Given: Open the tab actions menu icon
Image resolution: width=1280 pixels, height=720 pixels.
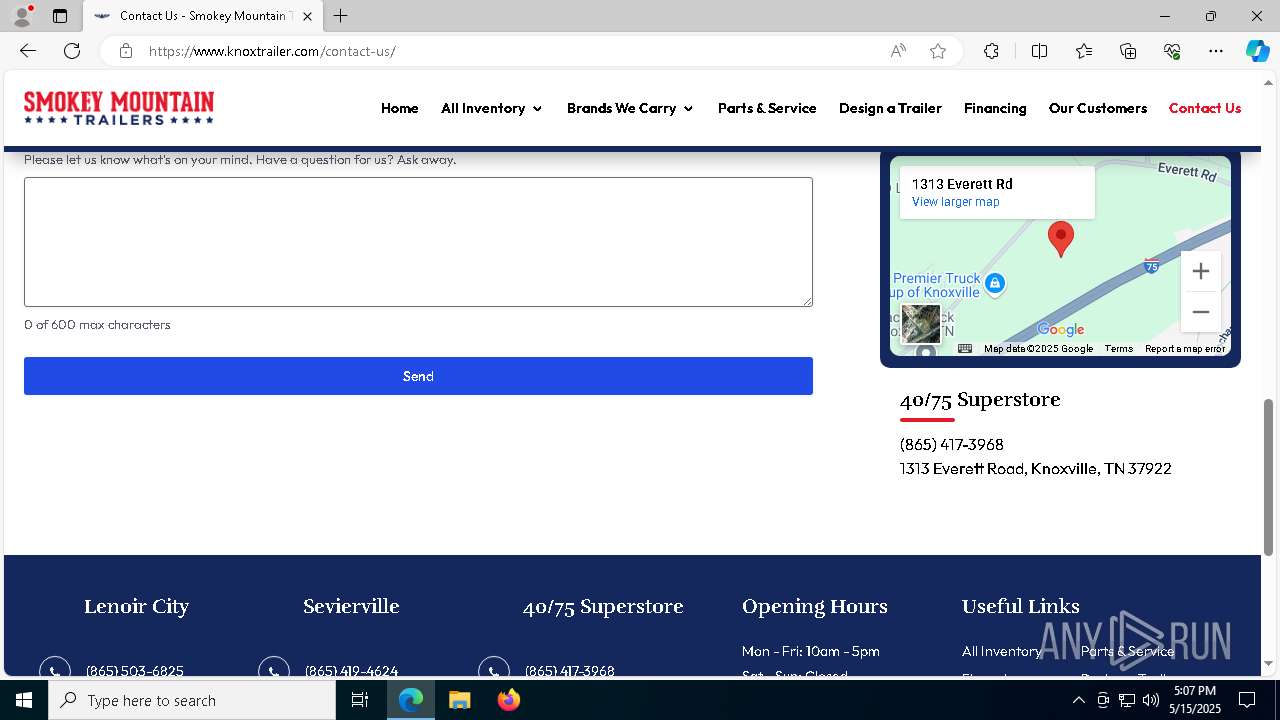Looking at the screenshot, I should point(60,16).
